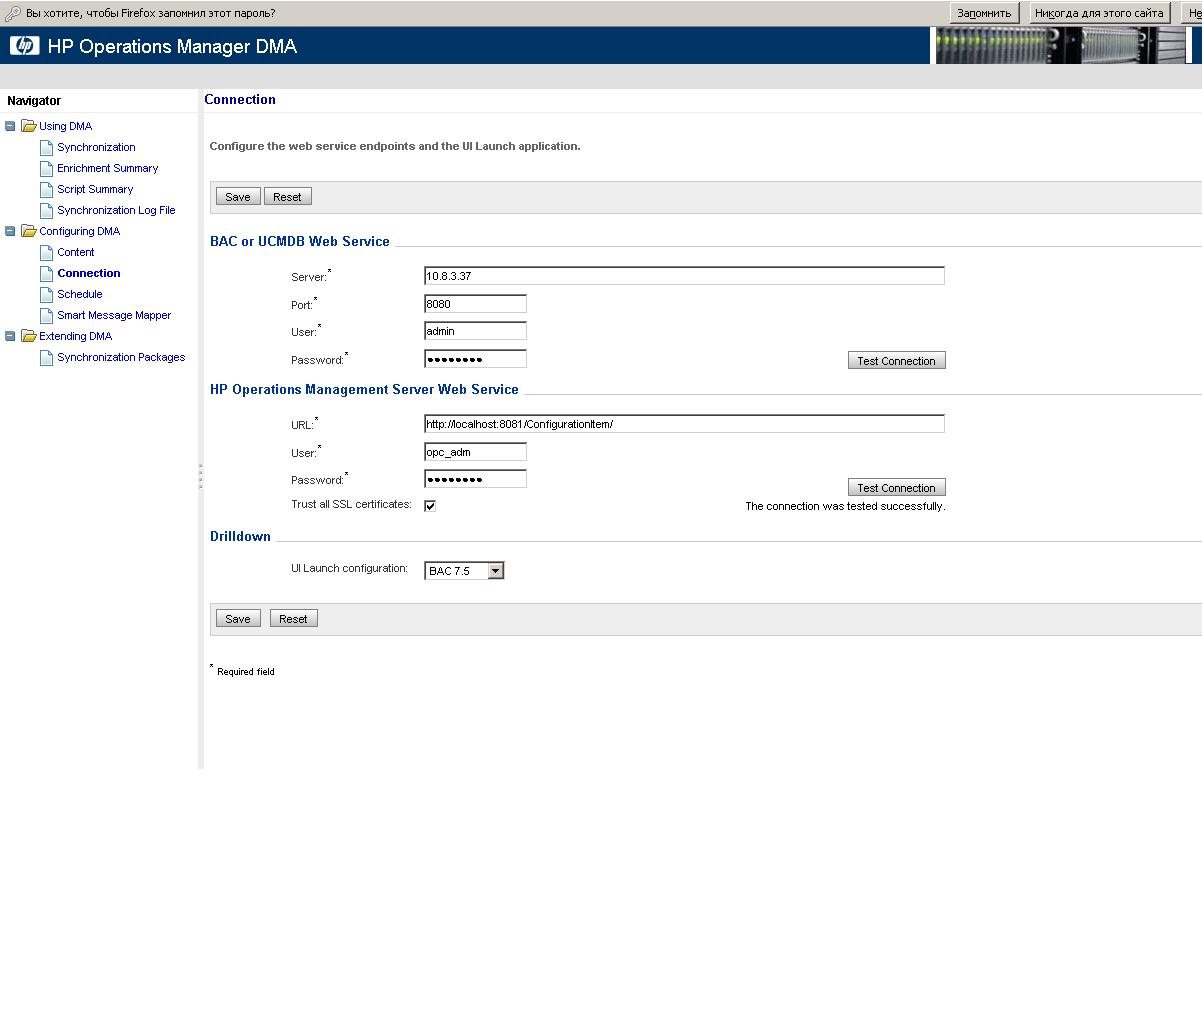Click the Schedule page icon in Navigator
This screenshot has height=1024, width=1202.
point(46,294)
